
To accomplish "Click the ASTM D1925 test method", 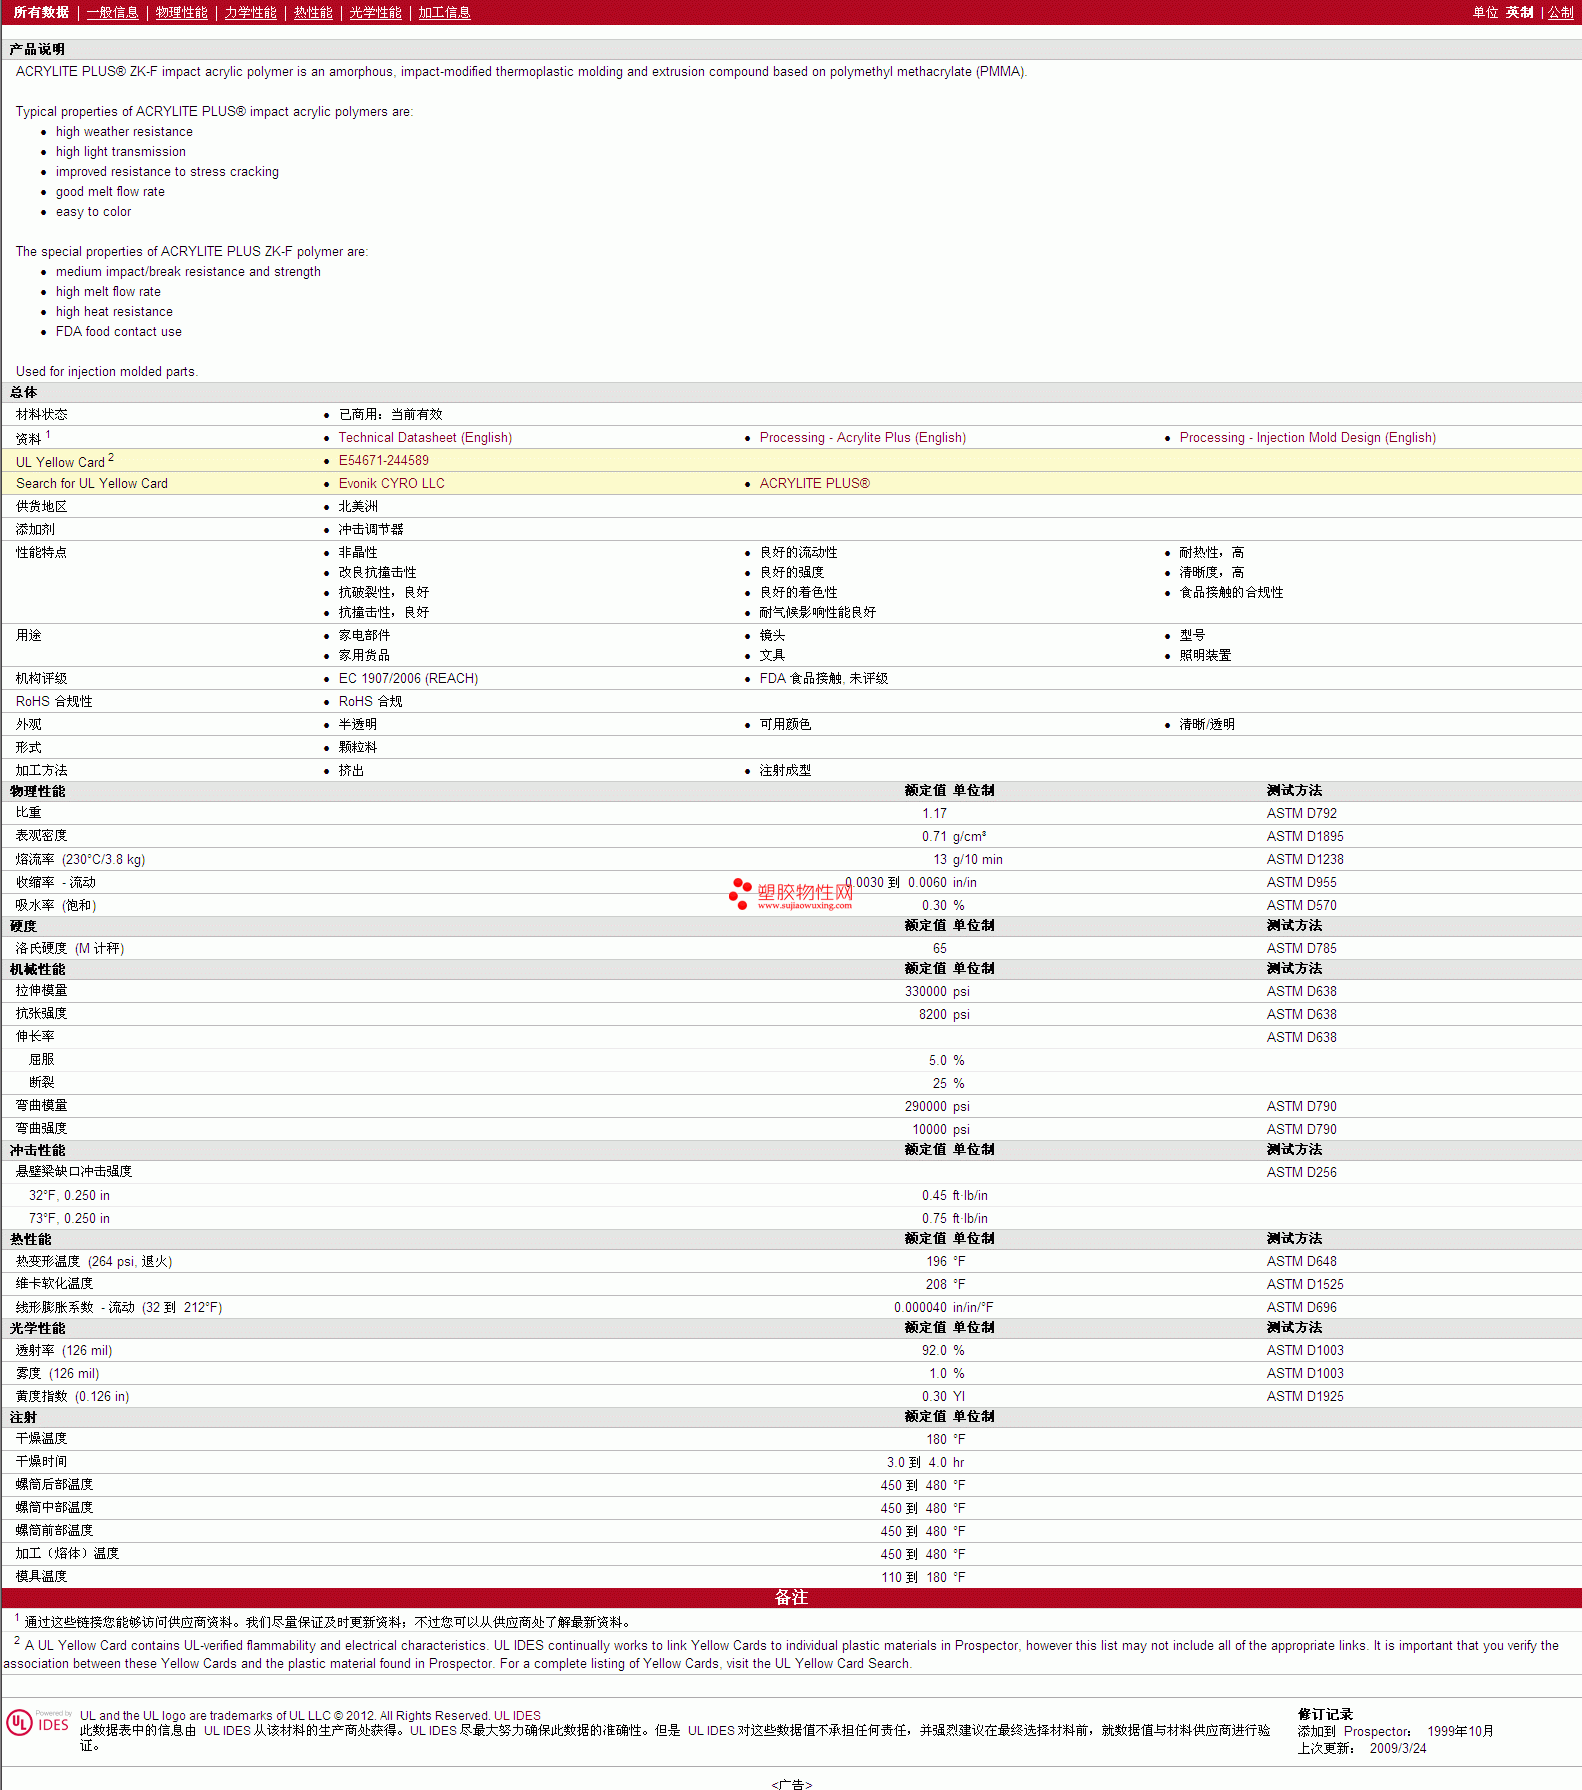I will [1305, 1396].
